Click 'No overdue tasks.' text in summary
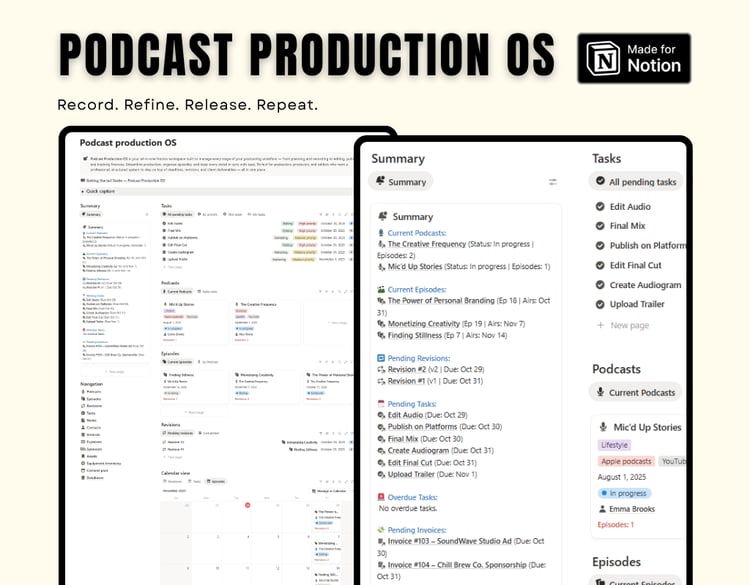The height and width of the screenshot is (585, 750). point(408,508)
